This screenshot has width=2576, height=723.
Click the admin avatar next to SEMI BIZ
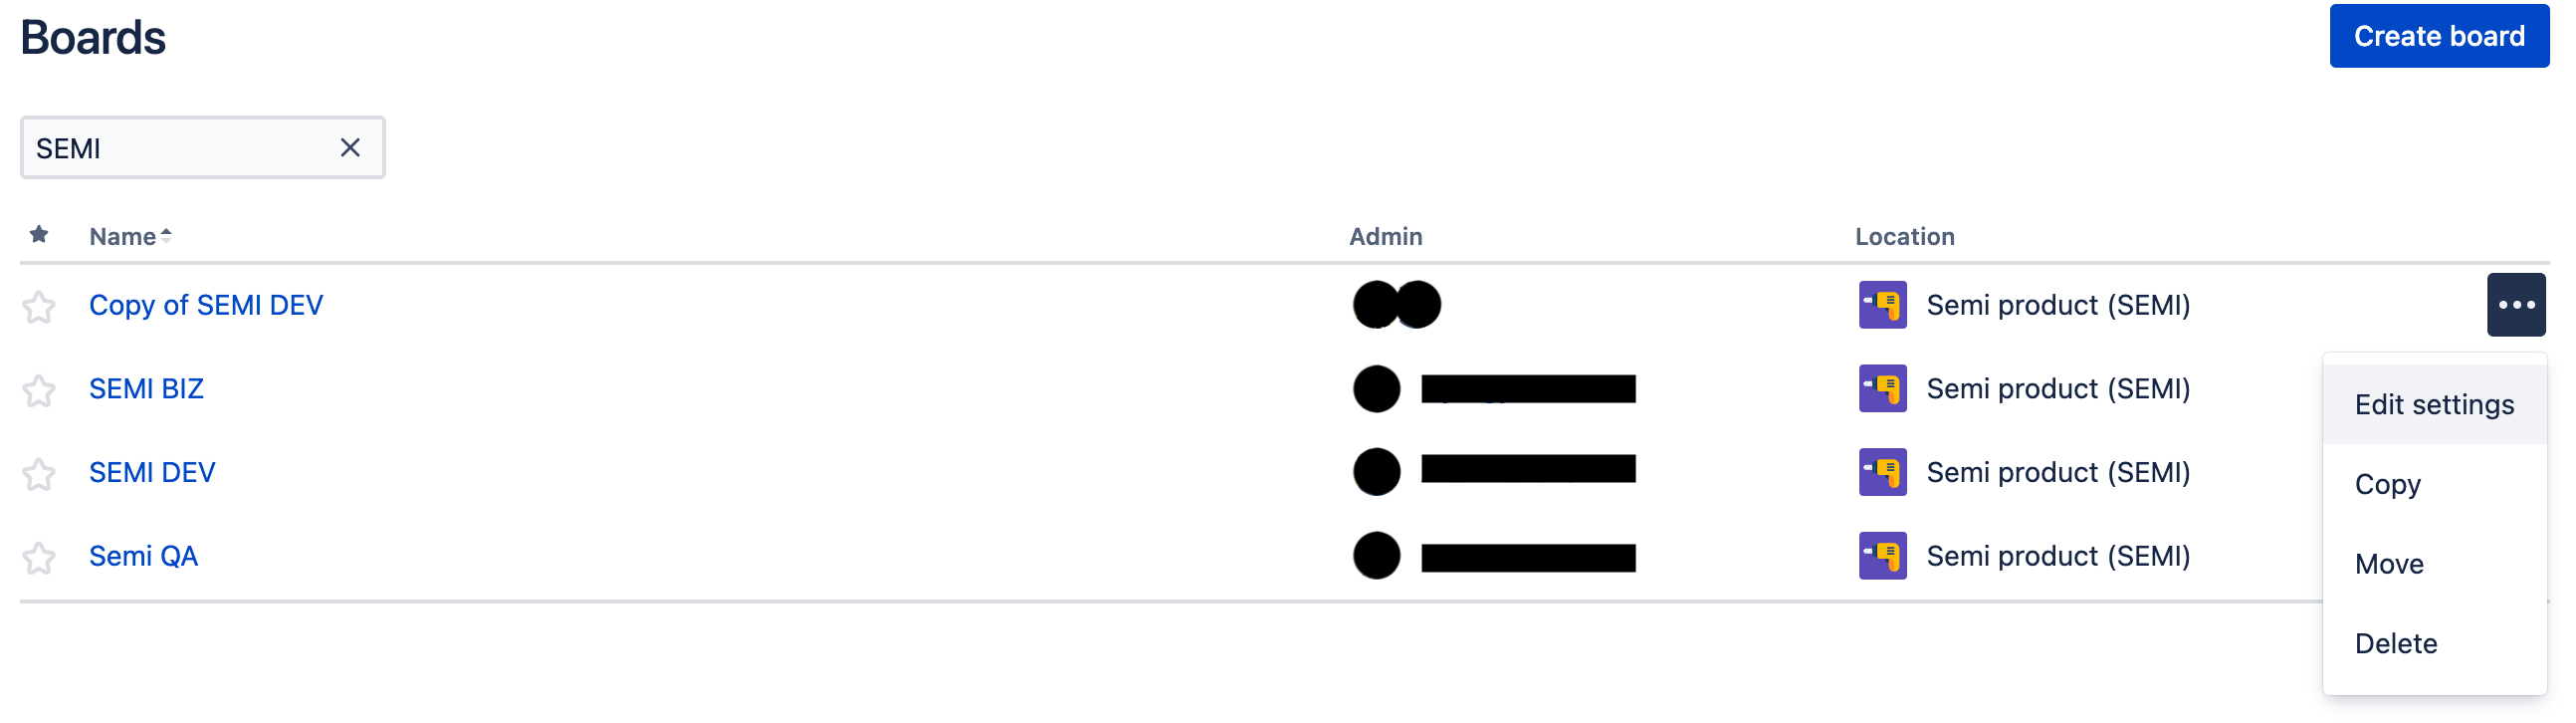[1377, 388]
